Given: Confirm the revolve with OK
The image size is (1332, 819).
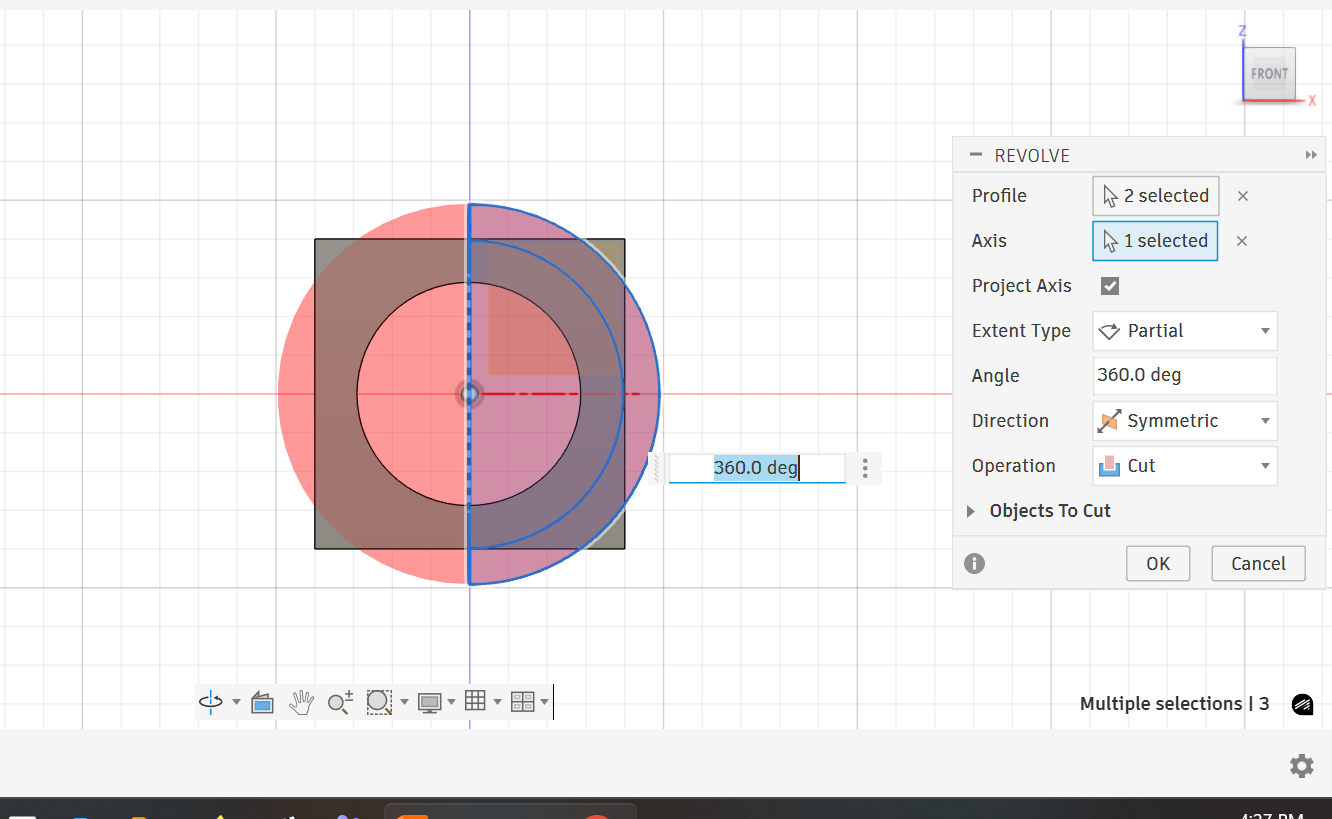Looking at the screenshot, I should coord(1158,563).
